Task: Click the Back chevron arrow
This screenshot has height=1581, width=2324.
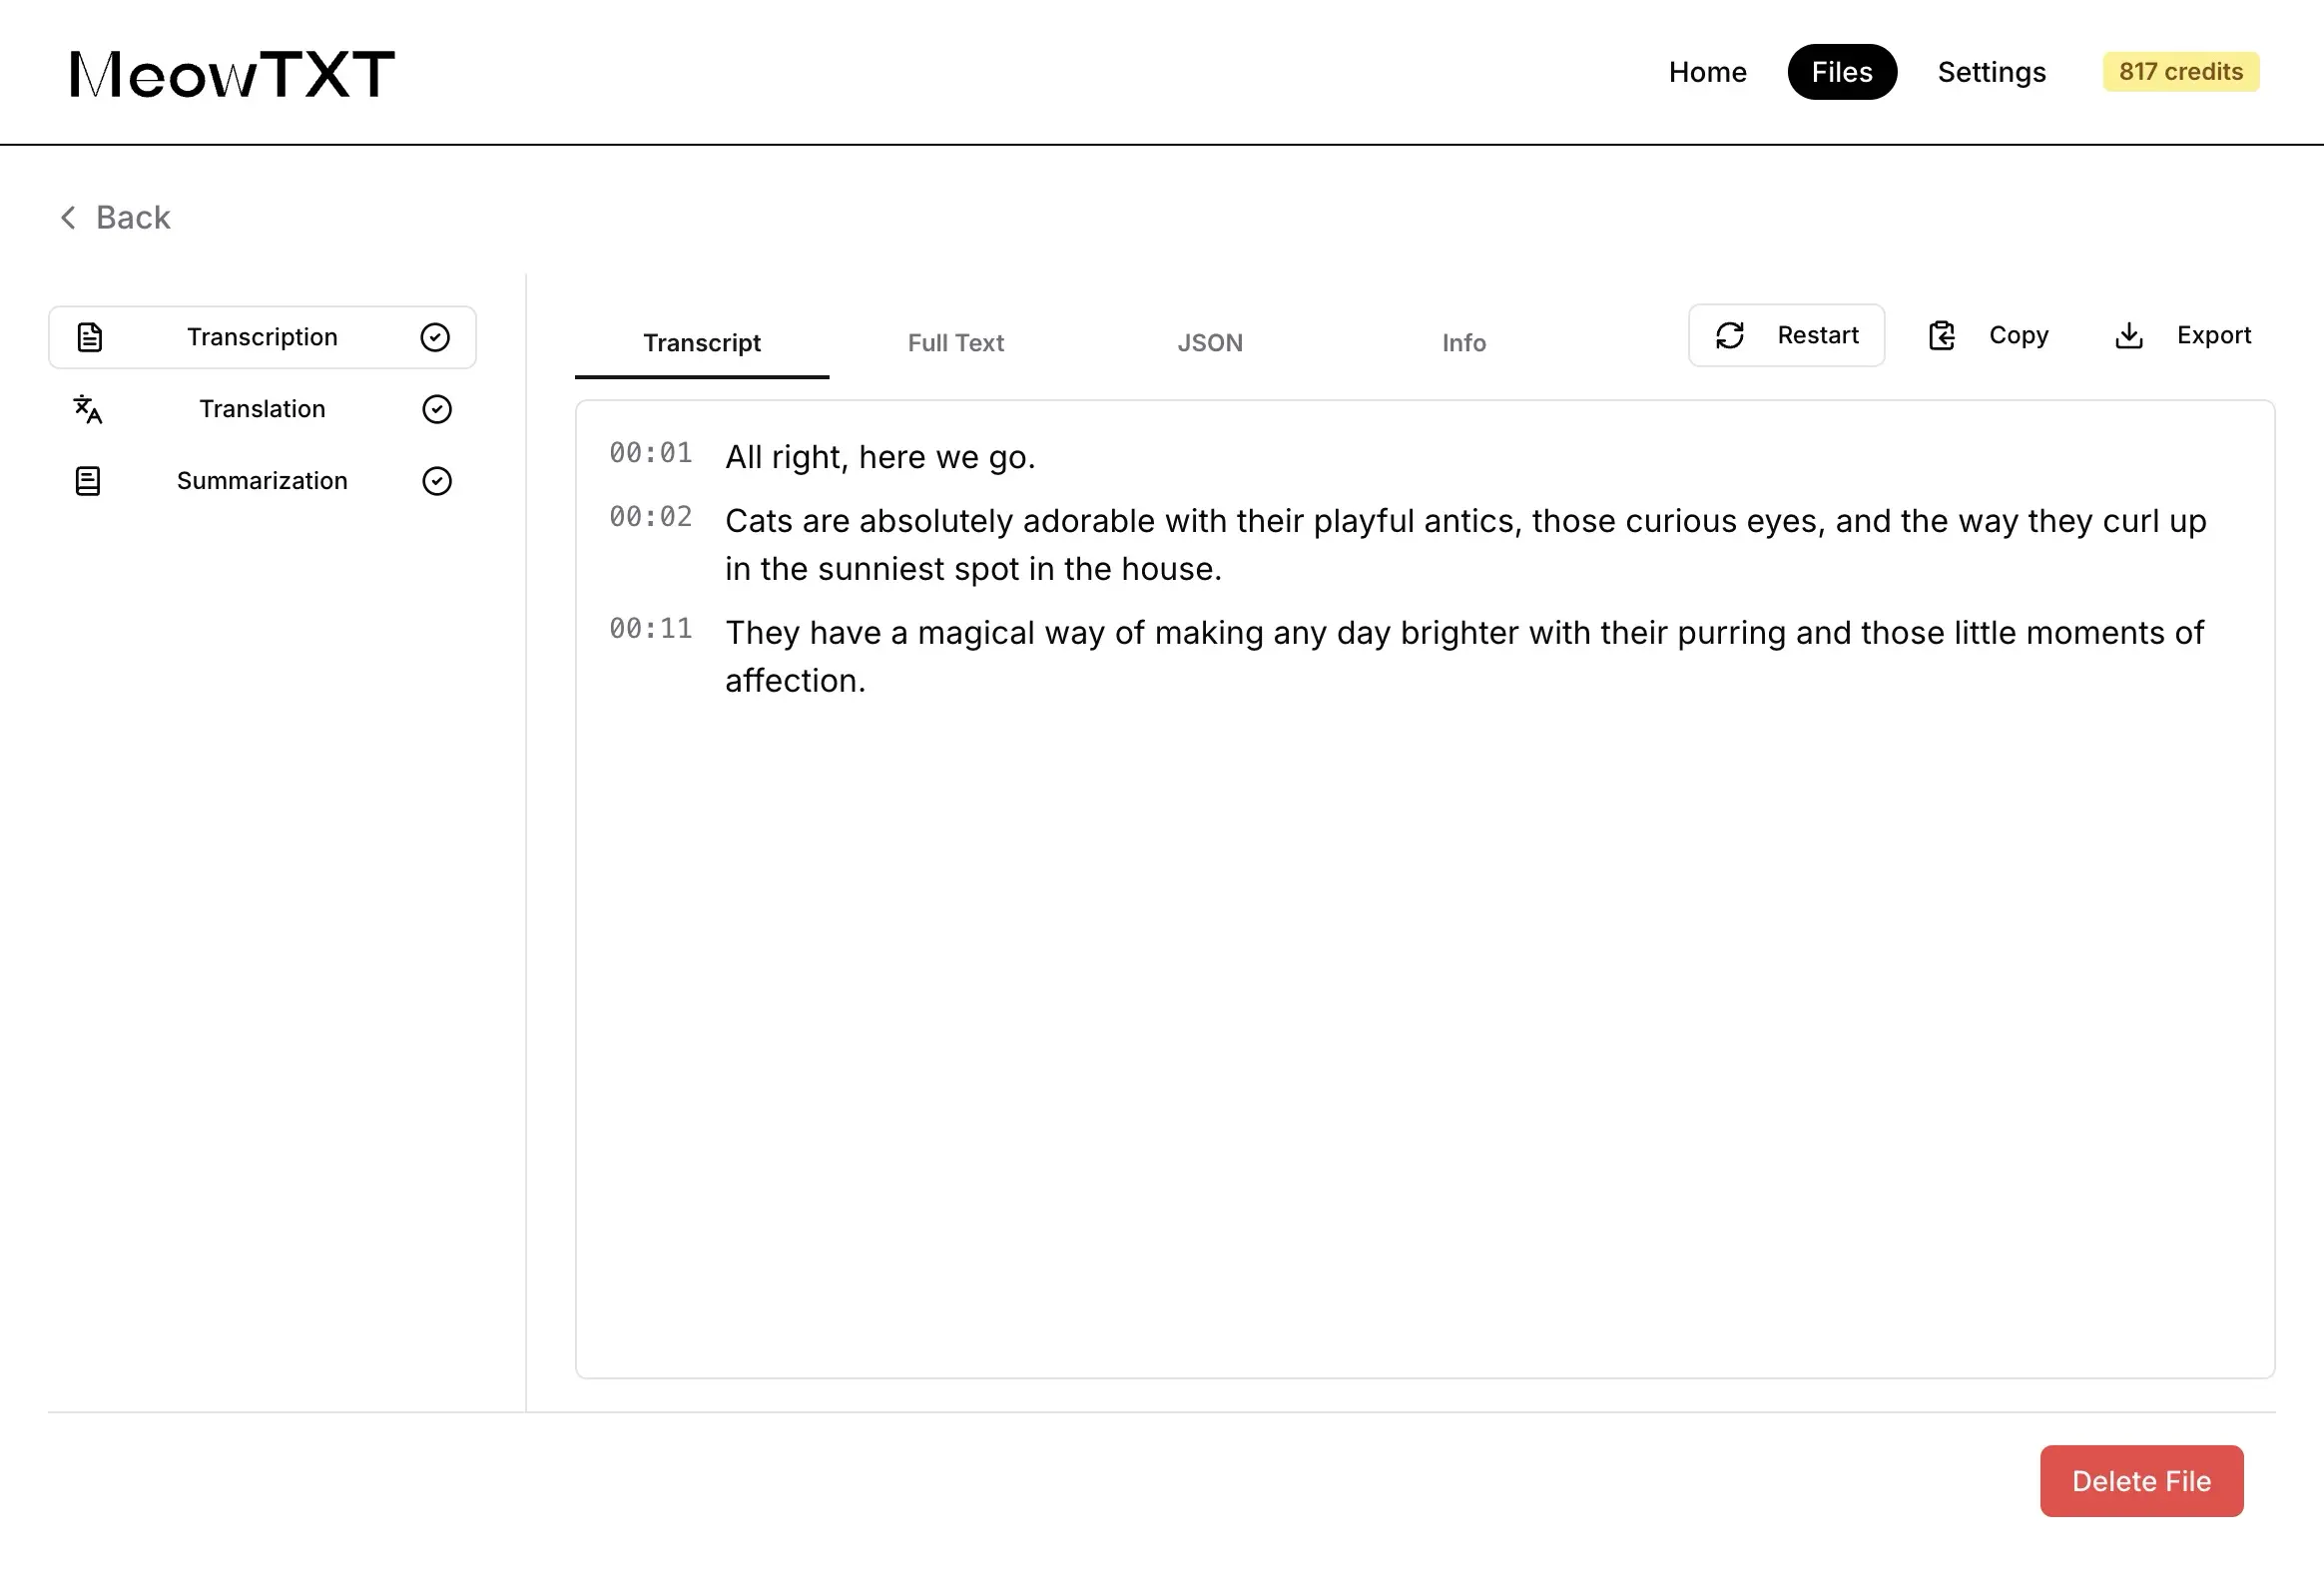Action: (68, 217)
